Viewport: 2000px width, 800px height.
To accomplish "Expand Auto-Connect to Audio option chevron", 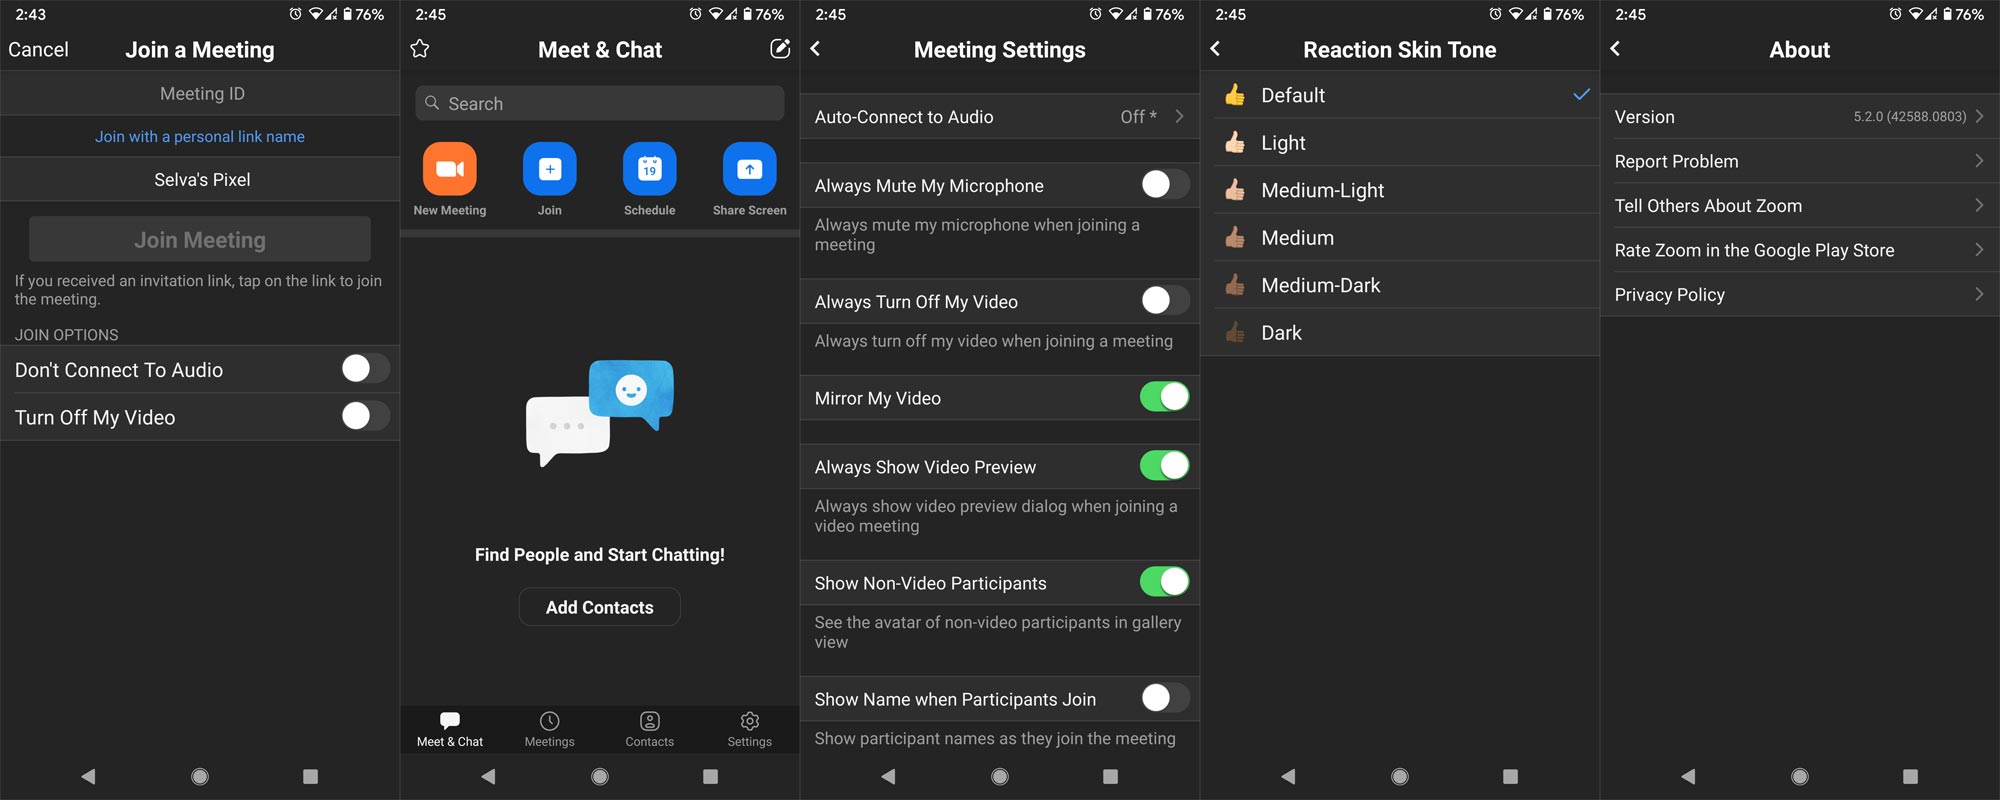I will 1180,117.
